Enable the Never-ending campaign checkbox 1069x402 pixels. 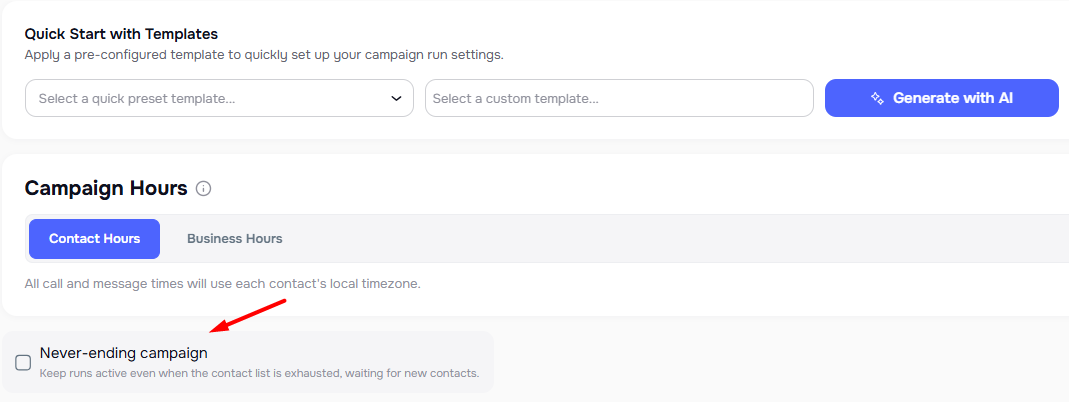23,362
